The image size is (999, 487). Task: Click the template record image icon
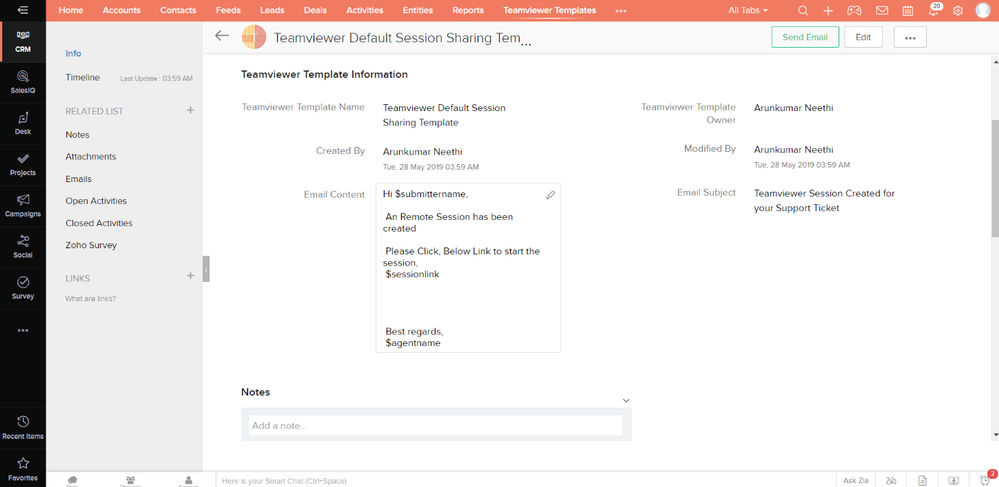(x=254, y=37)
